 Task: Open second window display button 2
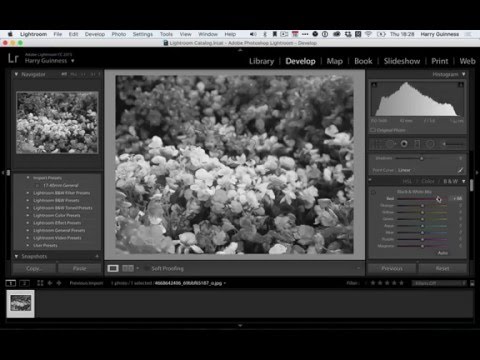24,283
